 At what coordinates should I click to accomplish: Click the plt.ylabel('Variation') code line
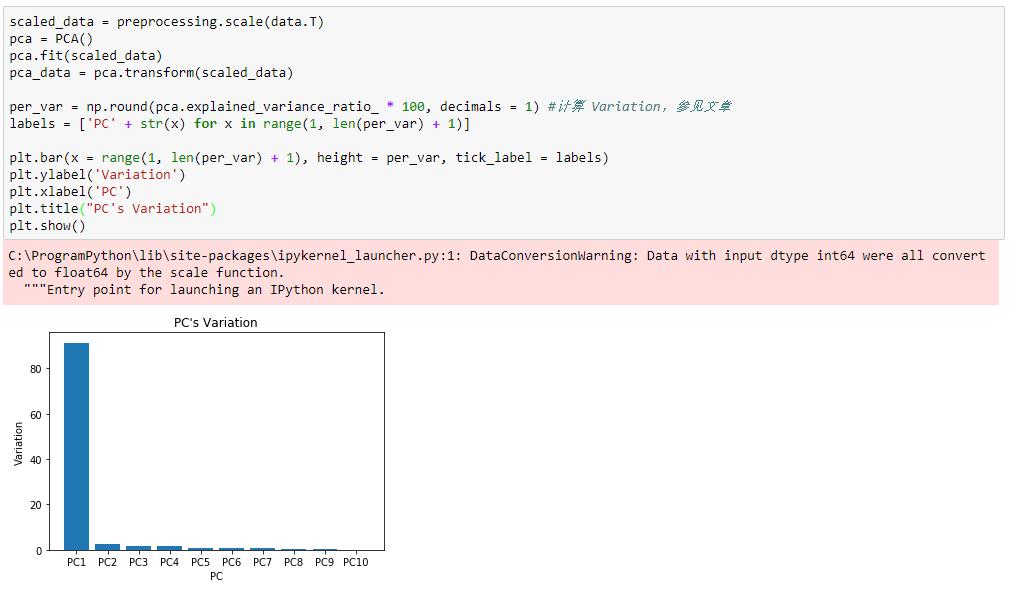pos(98,174)
